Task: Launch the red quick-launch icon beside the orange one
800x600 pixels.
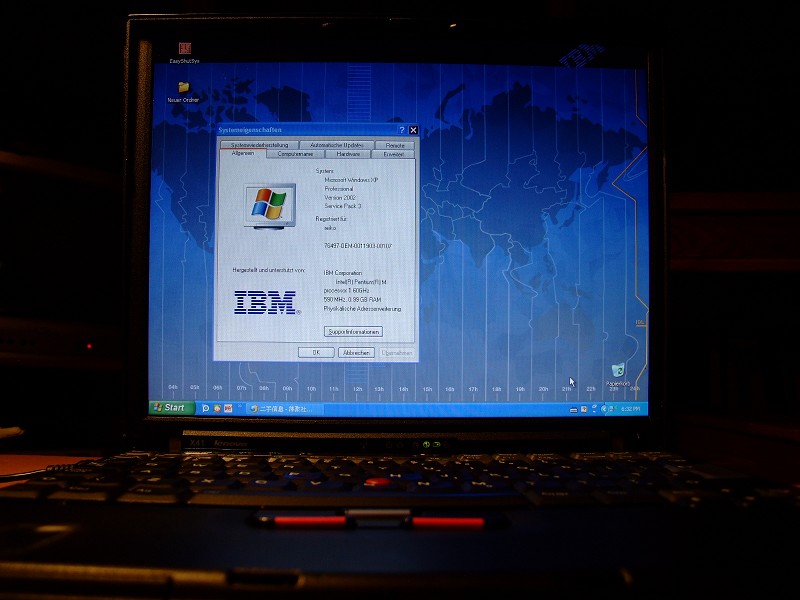Action: (228, 408)
